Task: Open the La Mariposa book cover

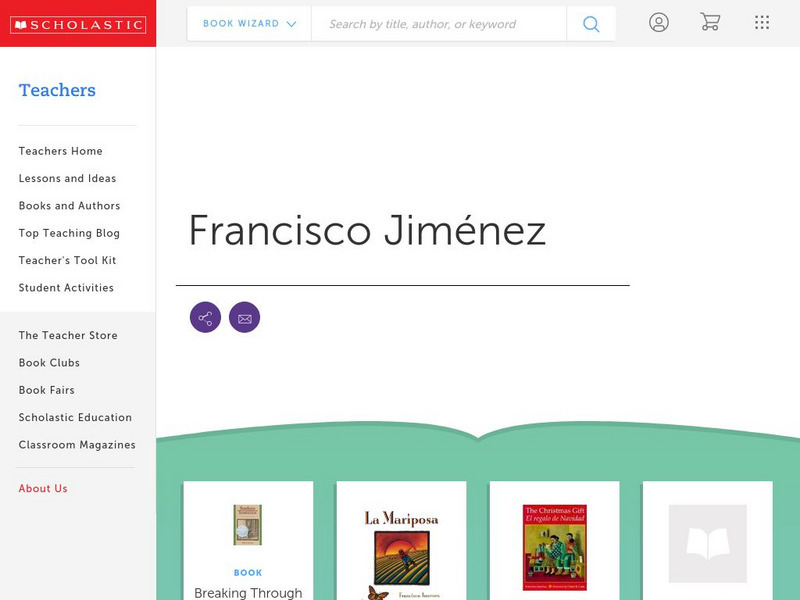Action: coord(404,540)
